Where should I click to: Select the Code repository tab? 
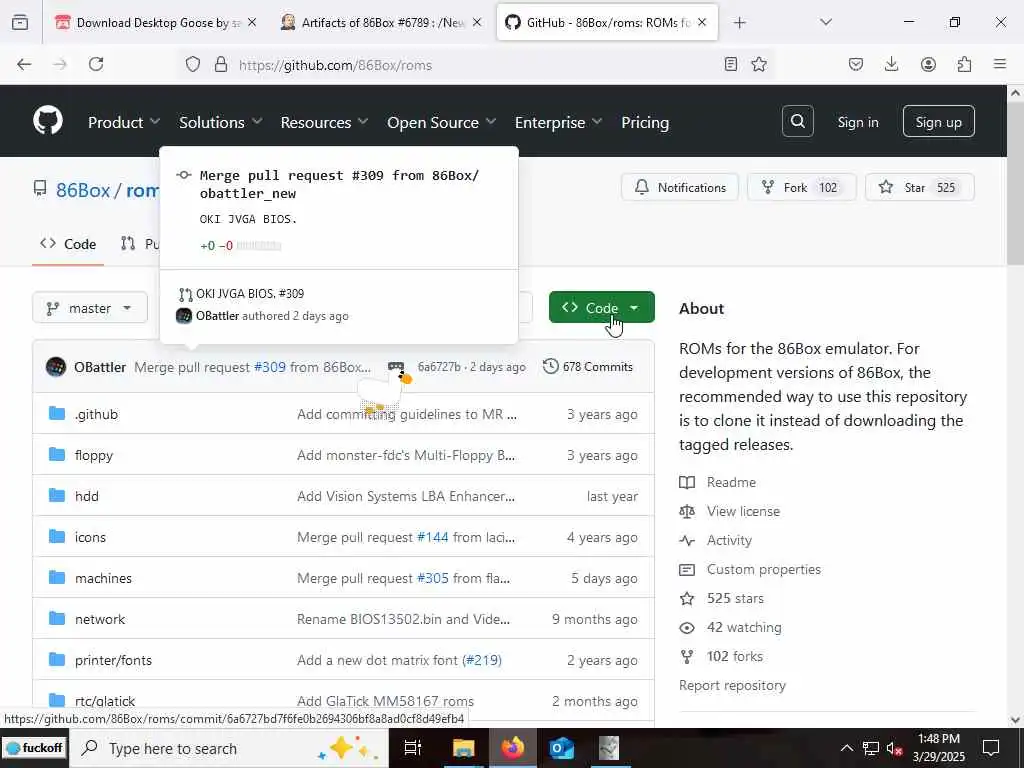coord(68,244)
